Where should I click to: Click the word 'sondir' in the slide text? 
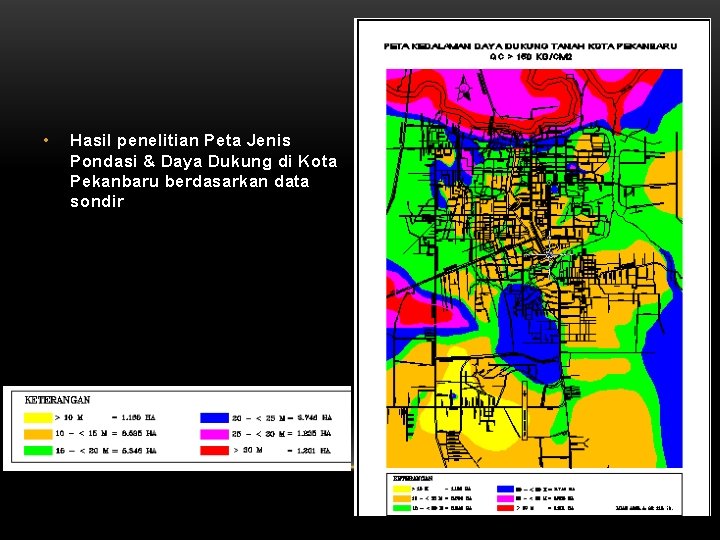(97, 201)
